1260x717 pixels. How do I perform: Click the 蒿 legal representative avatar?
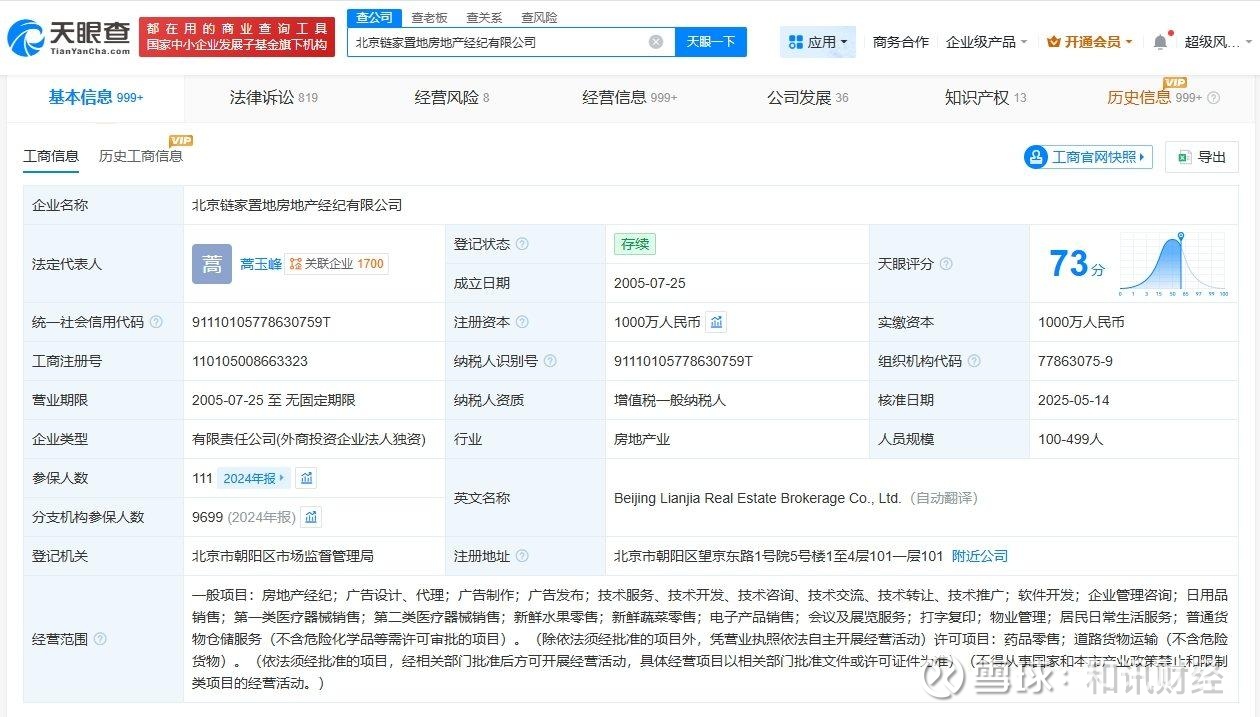pos(212,264)
